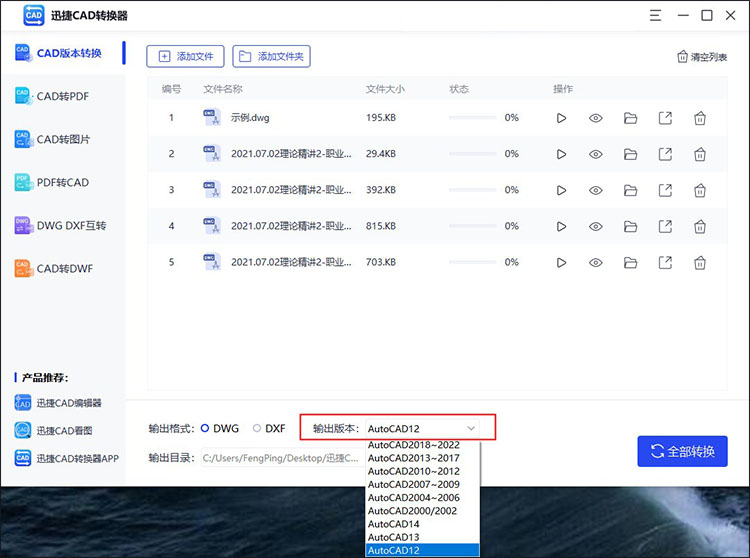This screenshot has height=558, width=750.
Task: Switch to CAD转PDF sidebar tab
Action: tap(63, 96)
